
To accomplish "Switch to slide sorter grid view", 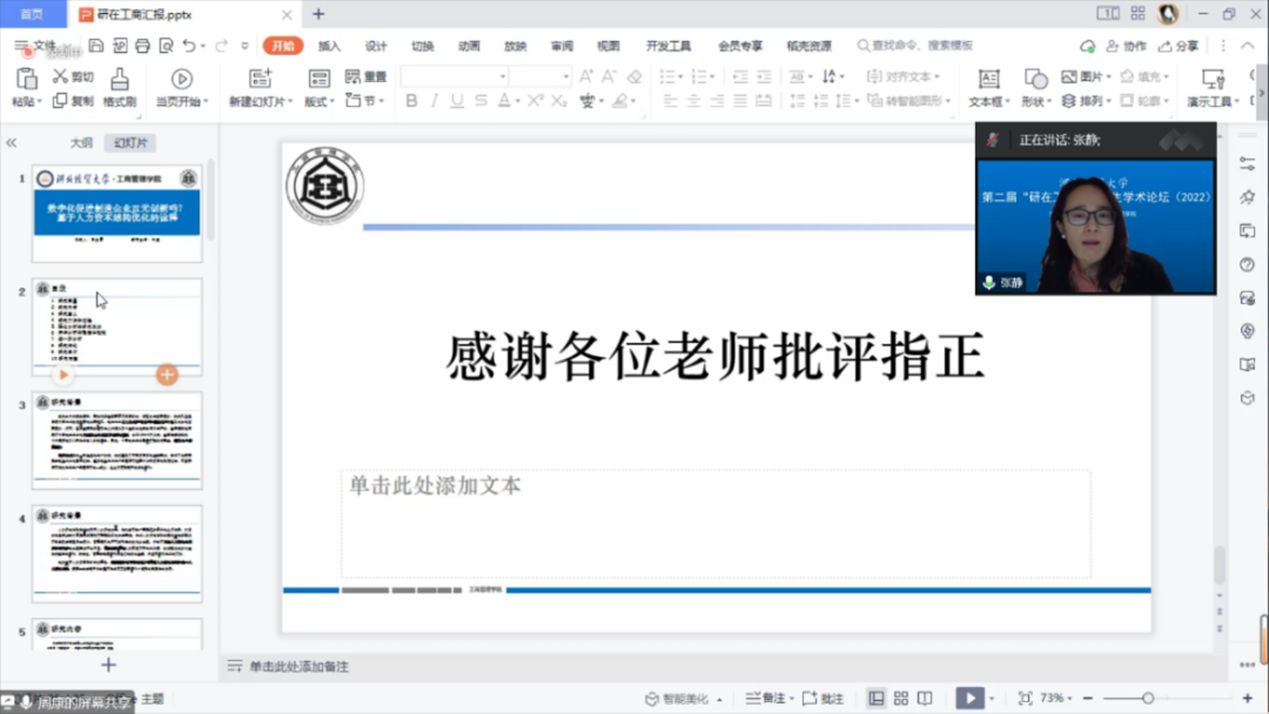I will [901, 698].
